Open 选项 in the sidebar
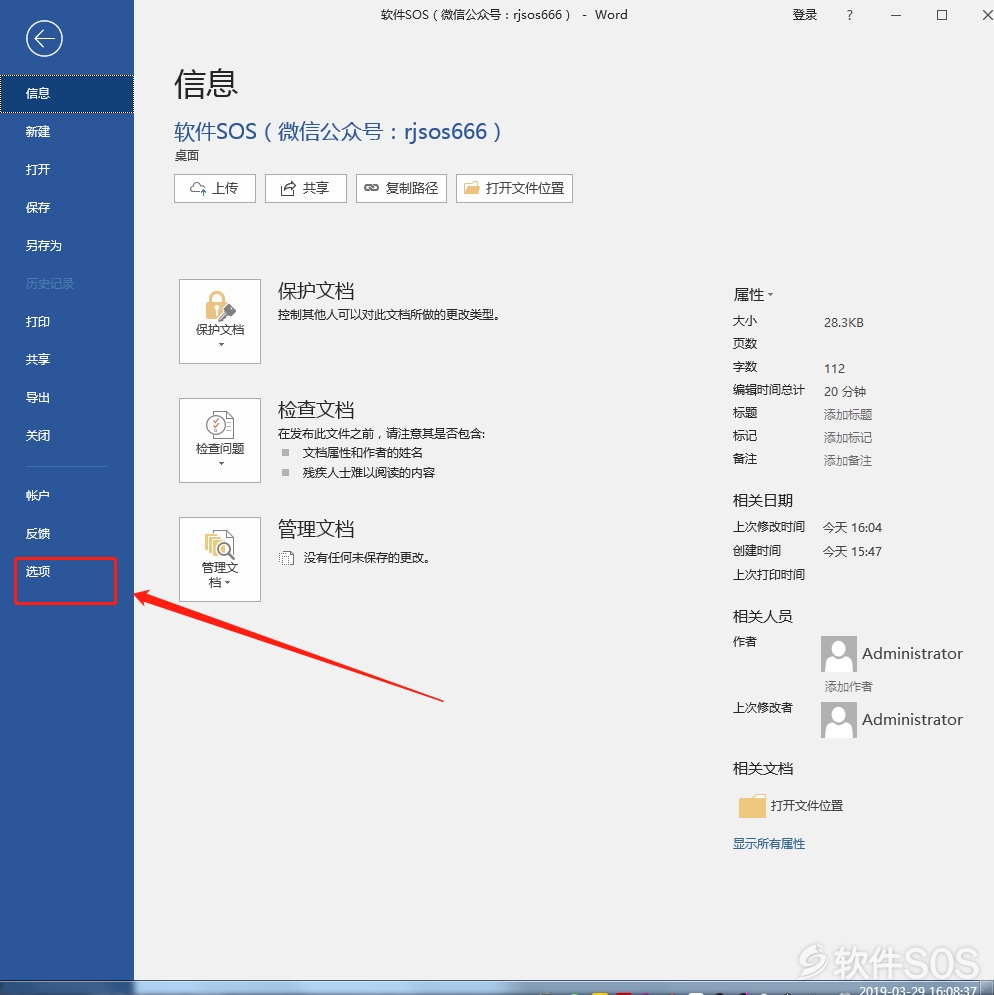Screen dimensions: 994x995 (x=67, y=572)
